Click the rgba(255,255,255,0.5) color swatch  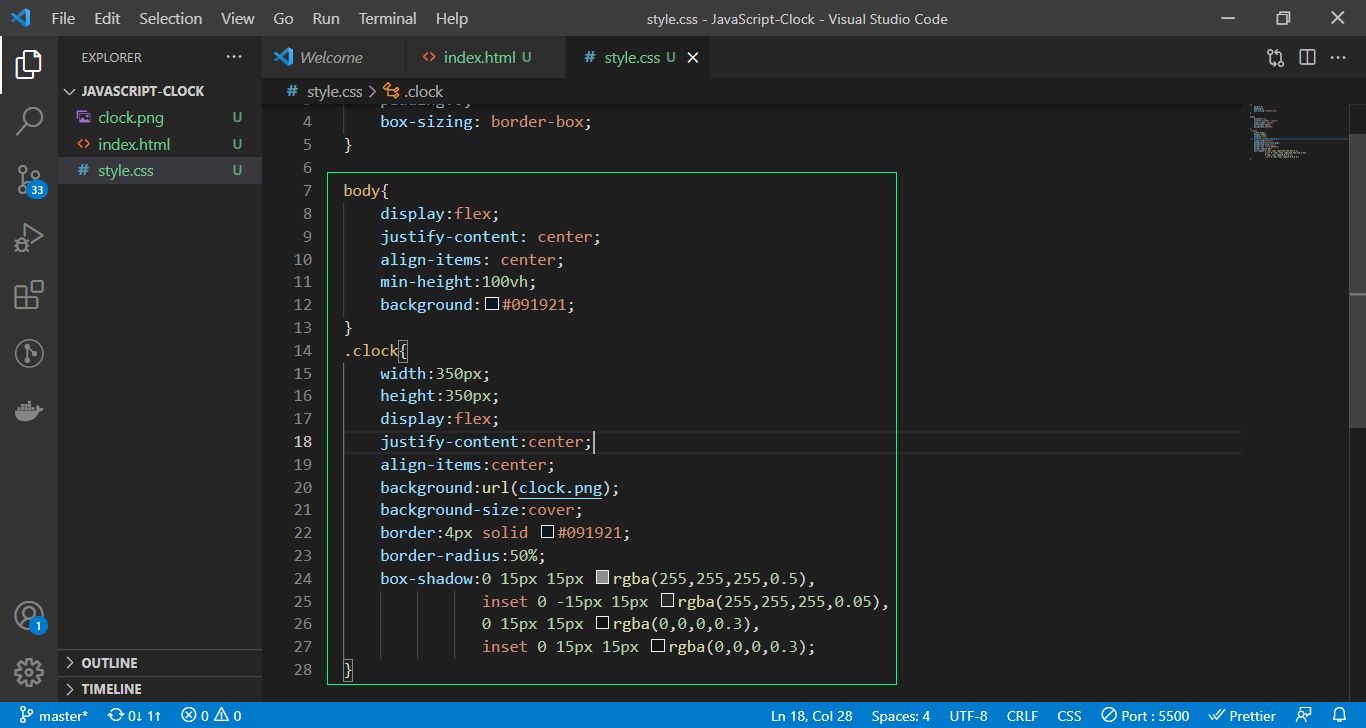pyautogui.click(x=602, y=578)
